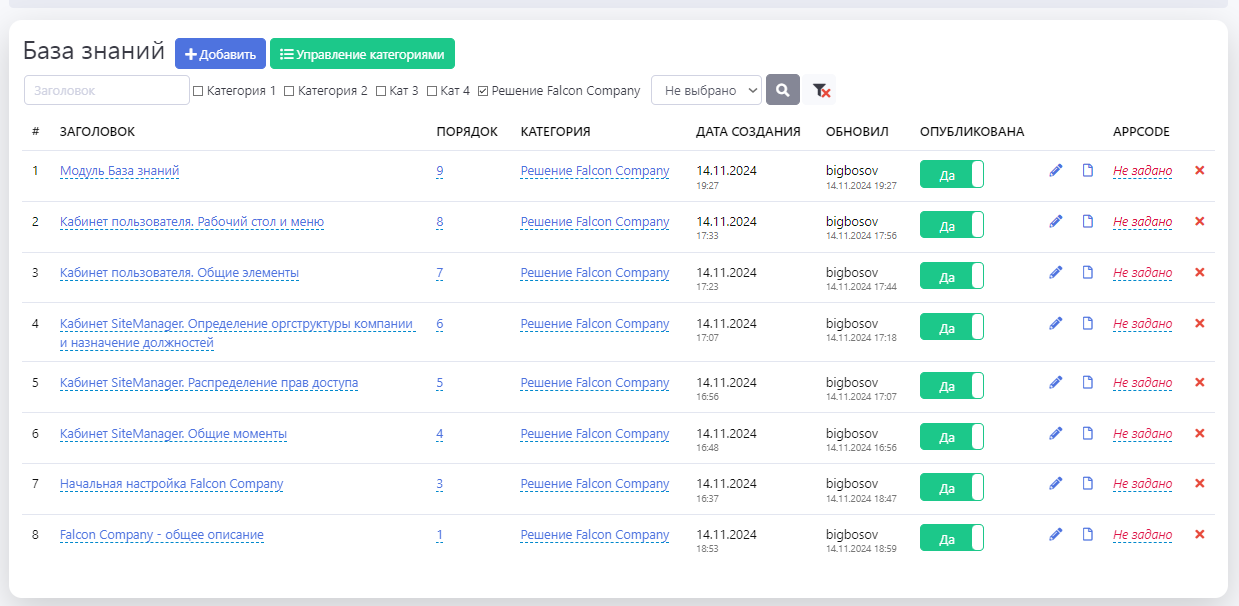Open the Не выбрано dropdown
This screenshot has width=1239, height=606.
pos(706,90)
